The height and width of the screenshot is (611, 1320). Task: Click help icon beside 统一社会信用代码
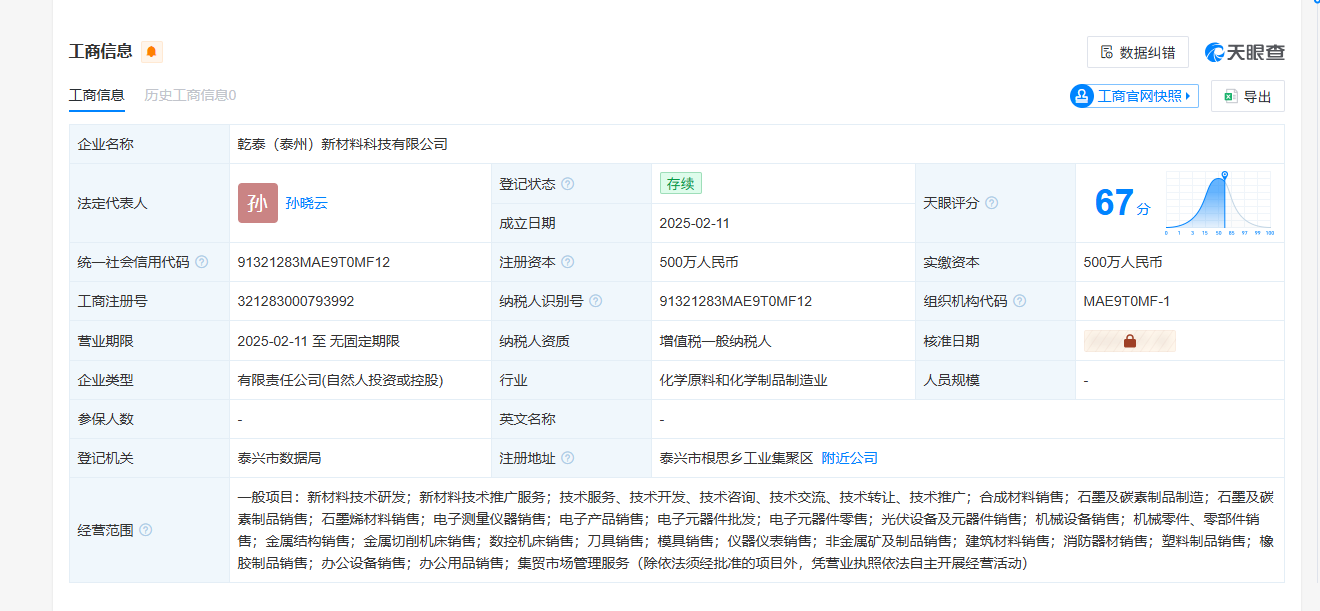[202, 262]
